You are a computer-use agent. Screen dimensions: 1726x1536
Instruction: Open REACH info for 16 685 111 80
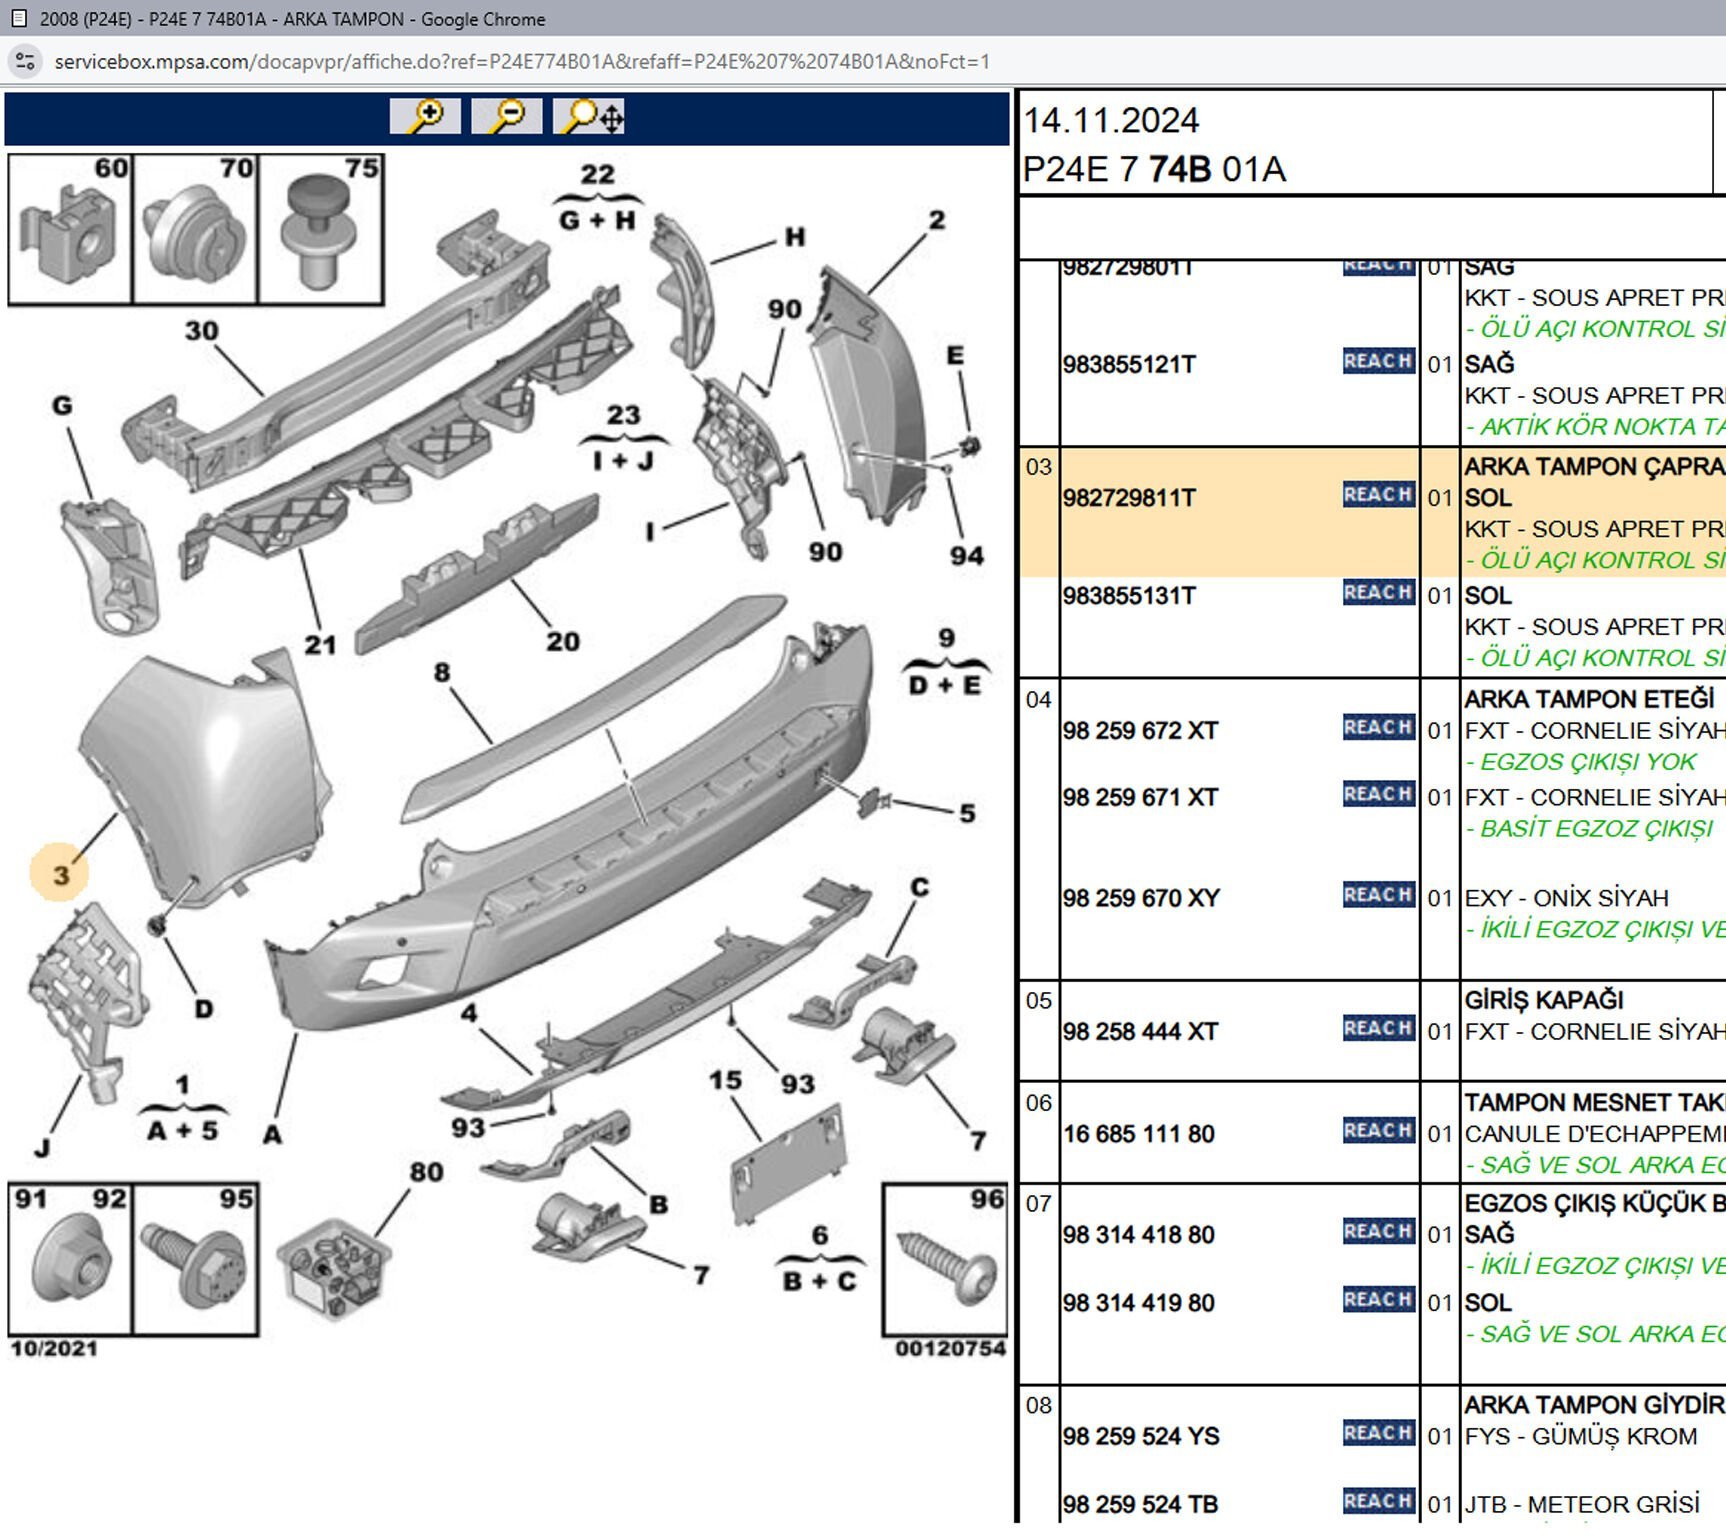1378,1131
